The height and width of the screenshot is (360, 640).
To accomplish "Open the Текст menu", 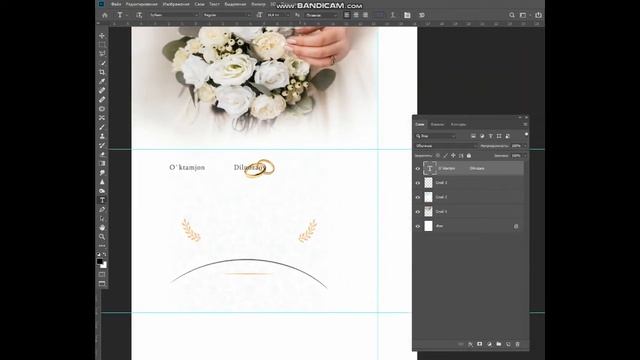I will click(x=214, y=4).
